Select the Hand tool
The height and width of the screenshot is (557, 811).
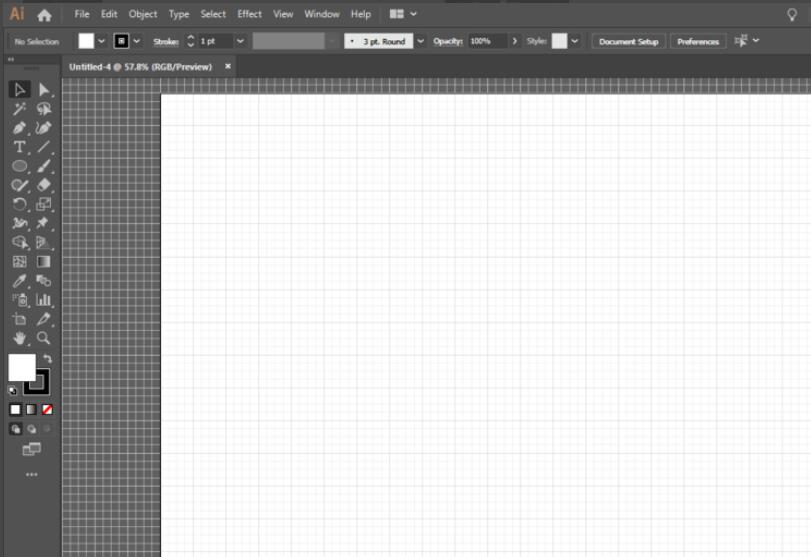(x=20, y=338)
